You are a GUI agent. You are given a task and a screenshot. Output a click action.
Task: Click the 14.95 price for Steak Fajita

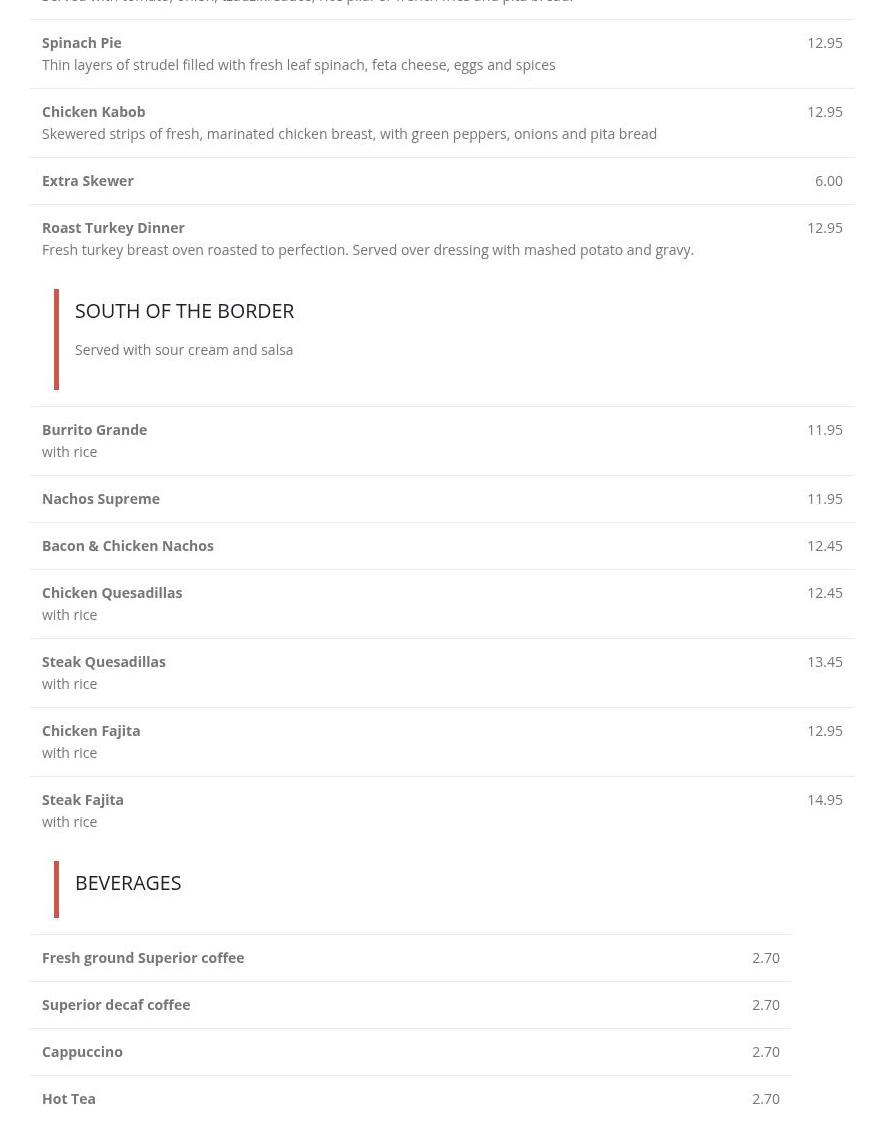pos(824,800)
